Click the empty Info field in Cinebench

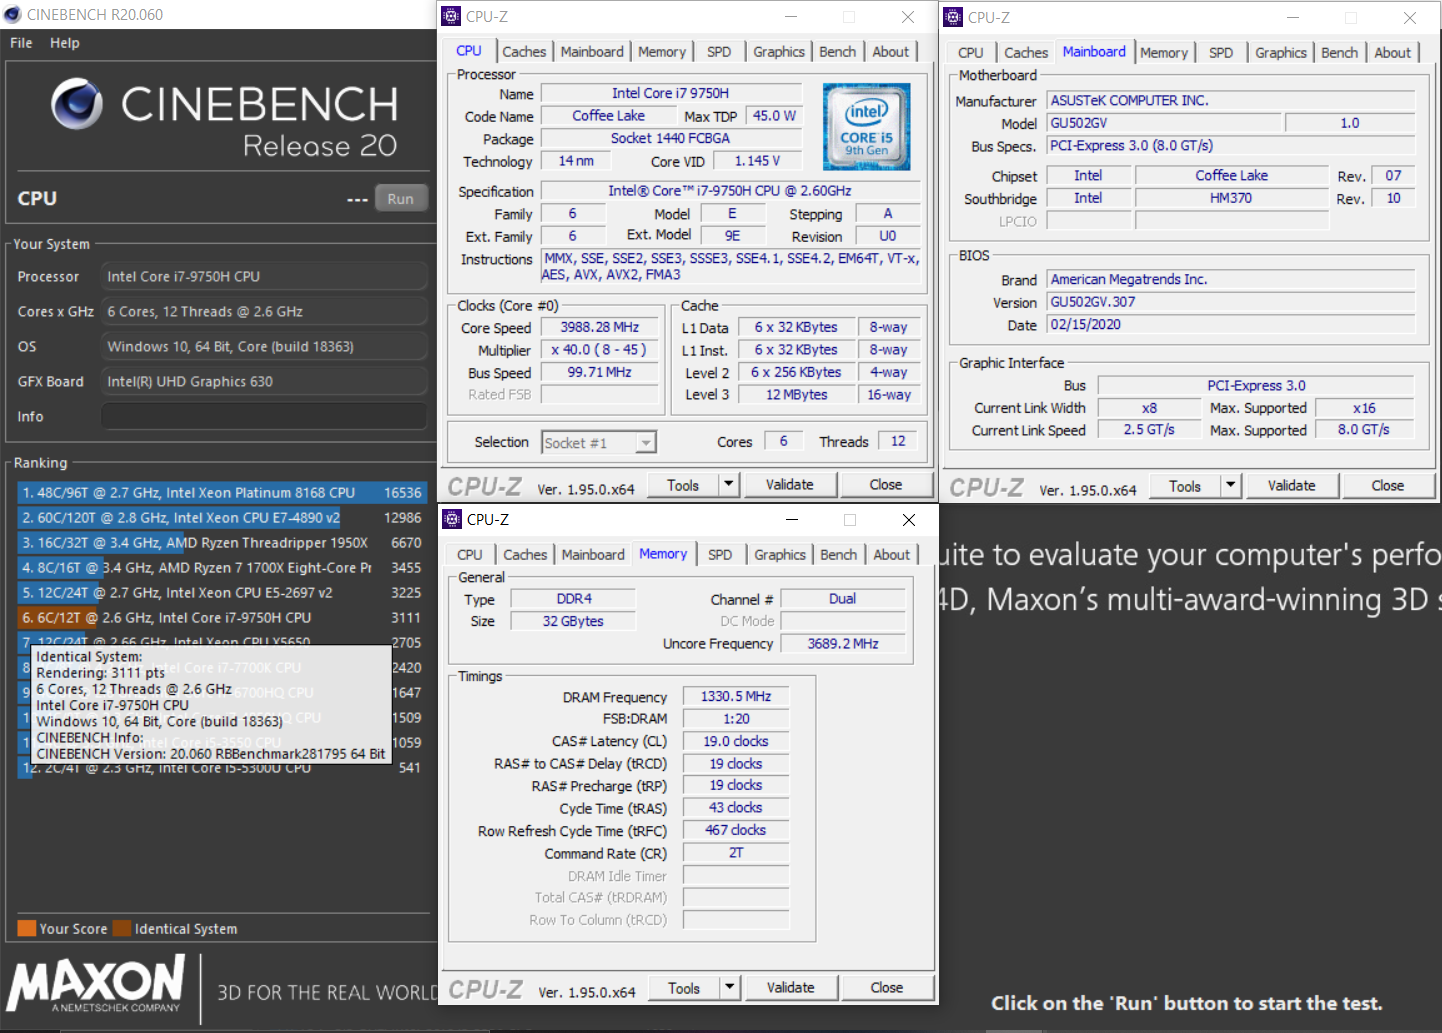265,416
